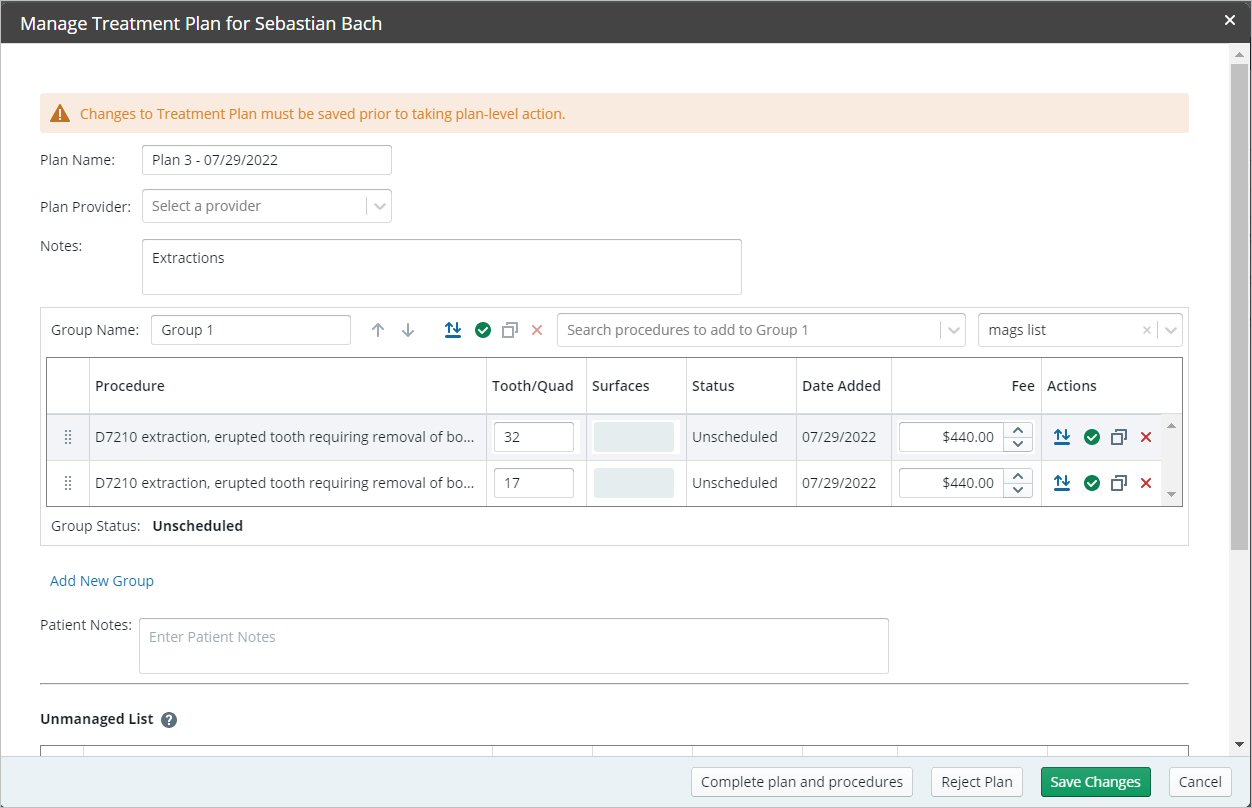
Task: Duplicate the tooth 32 procedure row
Action: click(1119, 437)
